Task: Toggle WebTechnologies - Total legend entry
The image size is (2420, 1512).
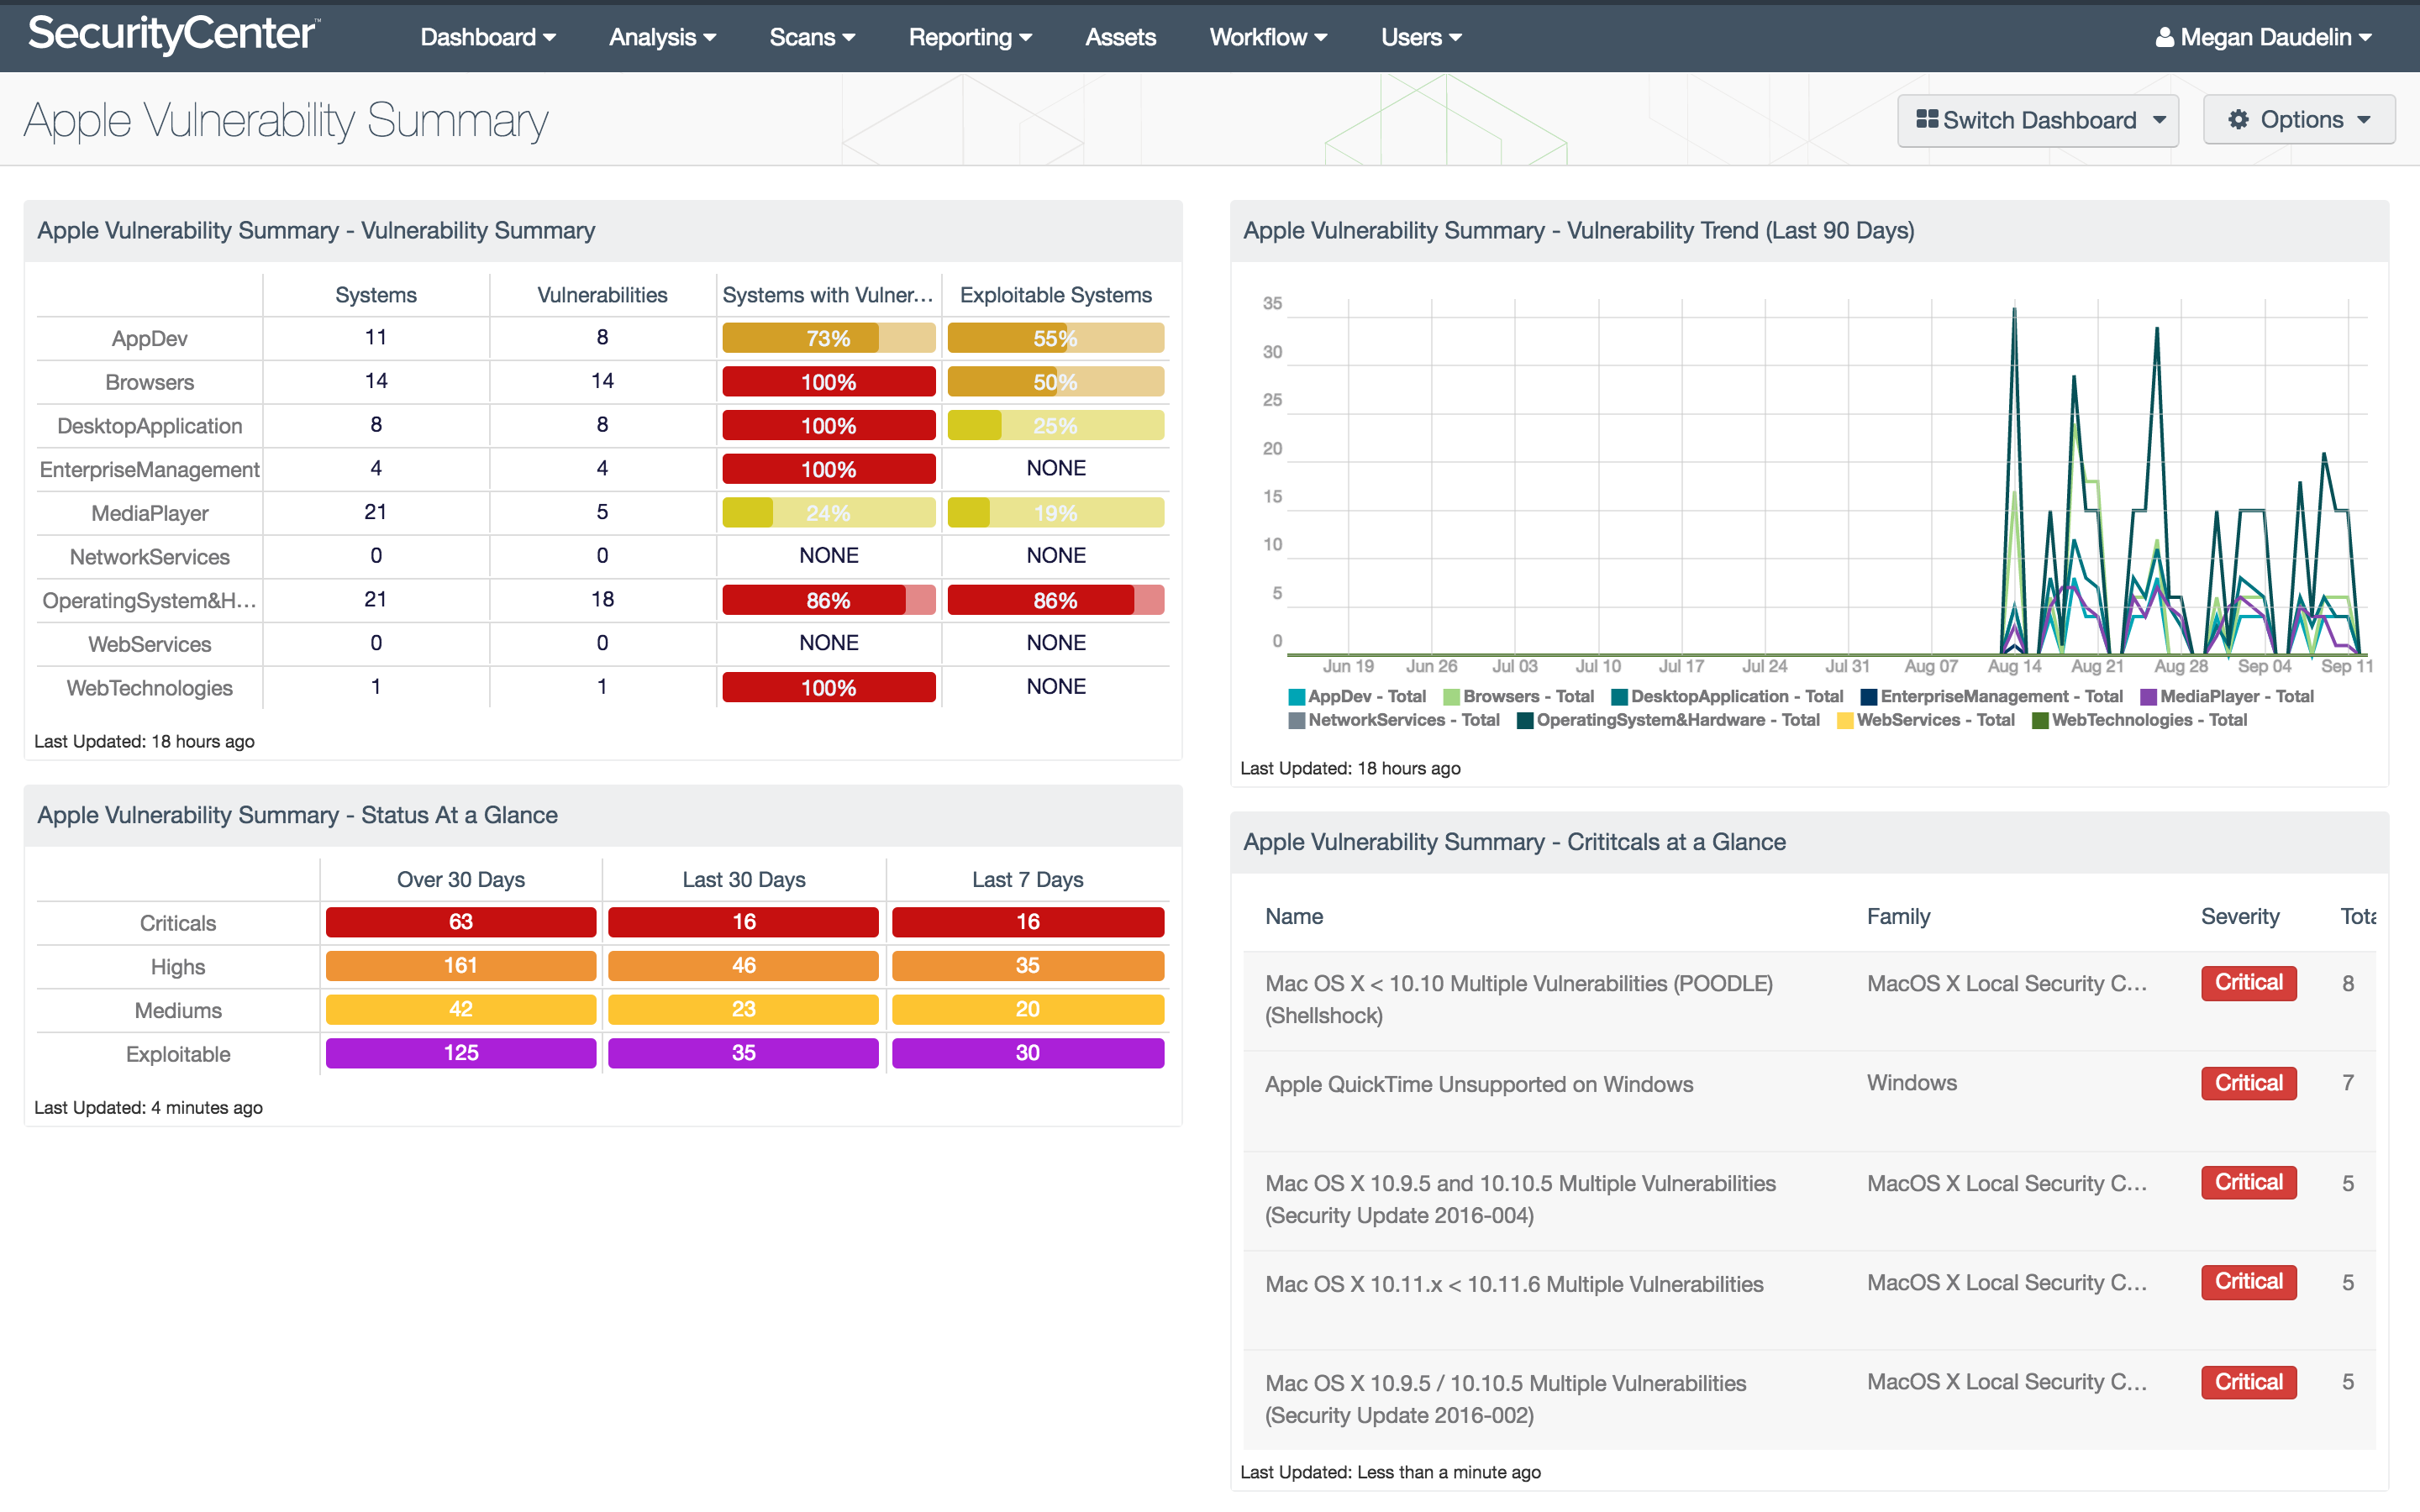Action: click(2140, 721)
